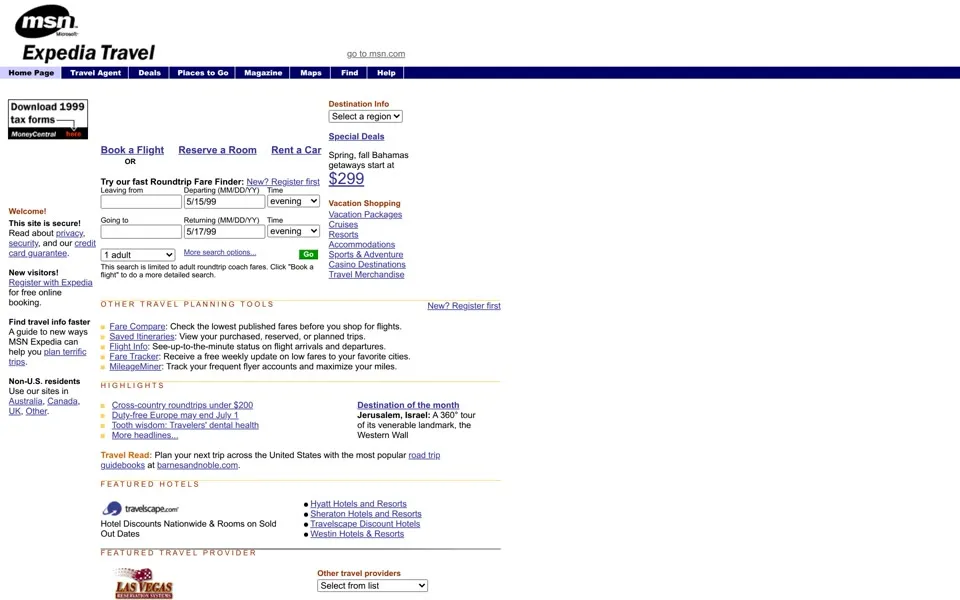Click the MSN logo
The image size is (960, 600).
[x=47, y=21]
